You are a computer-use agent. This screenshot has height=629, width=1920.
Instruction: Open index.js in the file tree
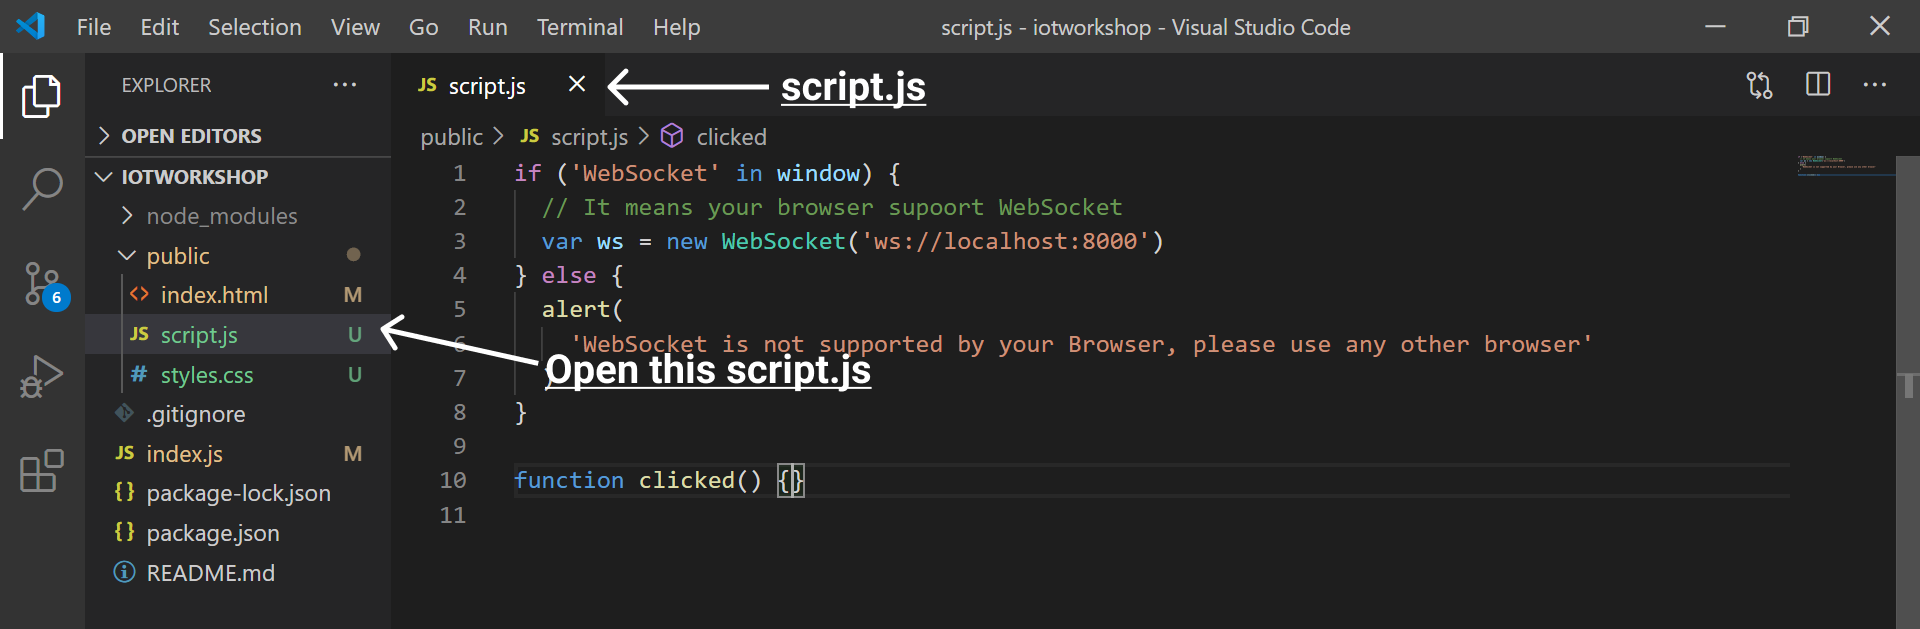238,454
